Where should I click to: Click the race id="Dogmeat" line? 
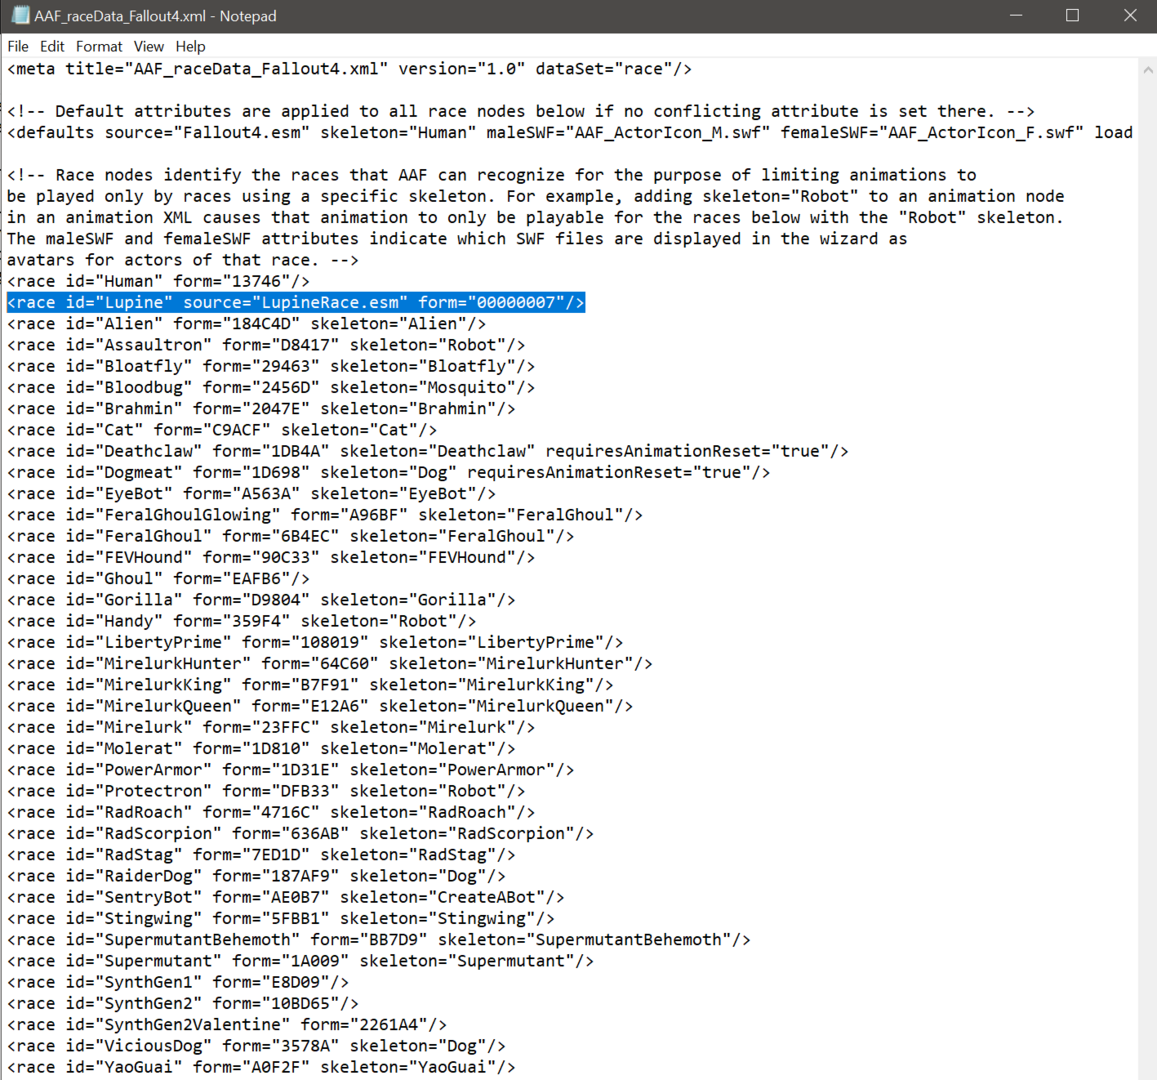pyautogui.click(x=389, y=473)
